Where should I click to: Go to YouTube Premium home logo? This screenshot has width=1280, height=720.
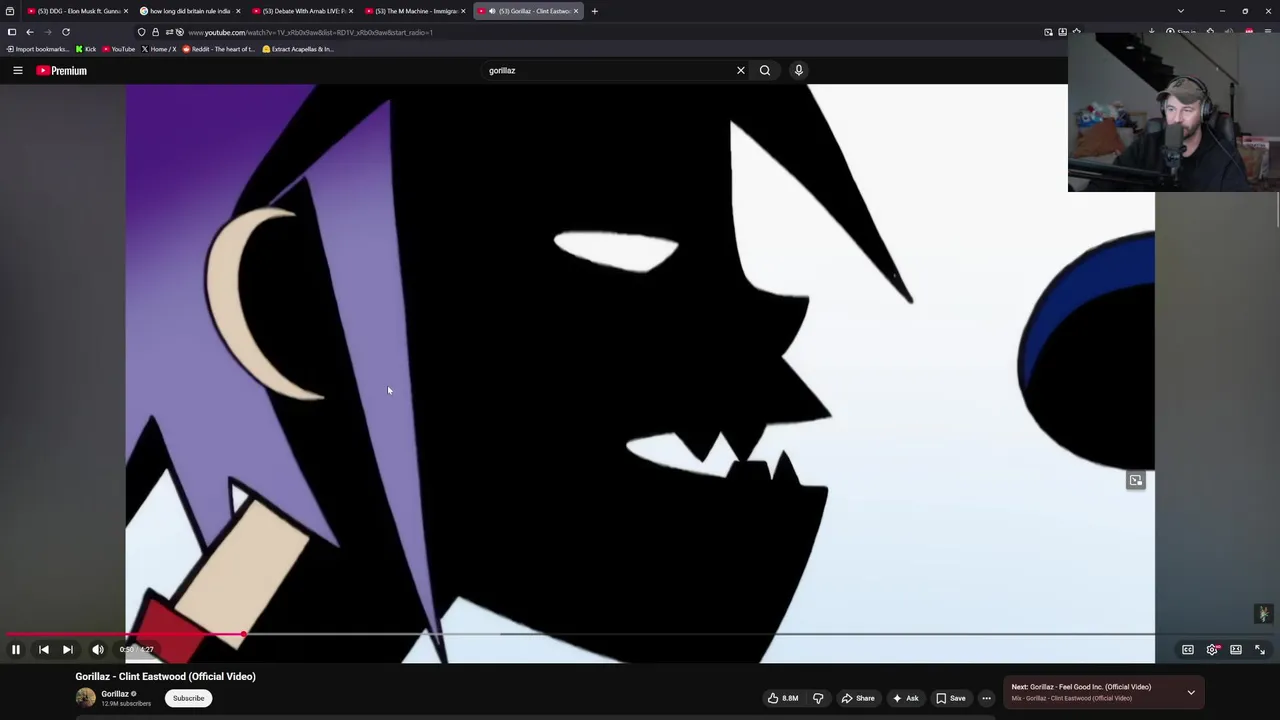click(62, 70)
